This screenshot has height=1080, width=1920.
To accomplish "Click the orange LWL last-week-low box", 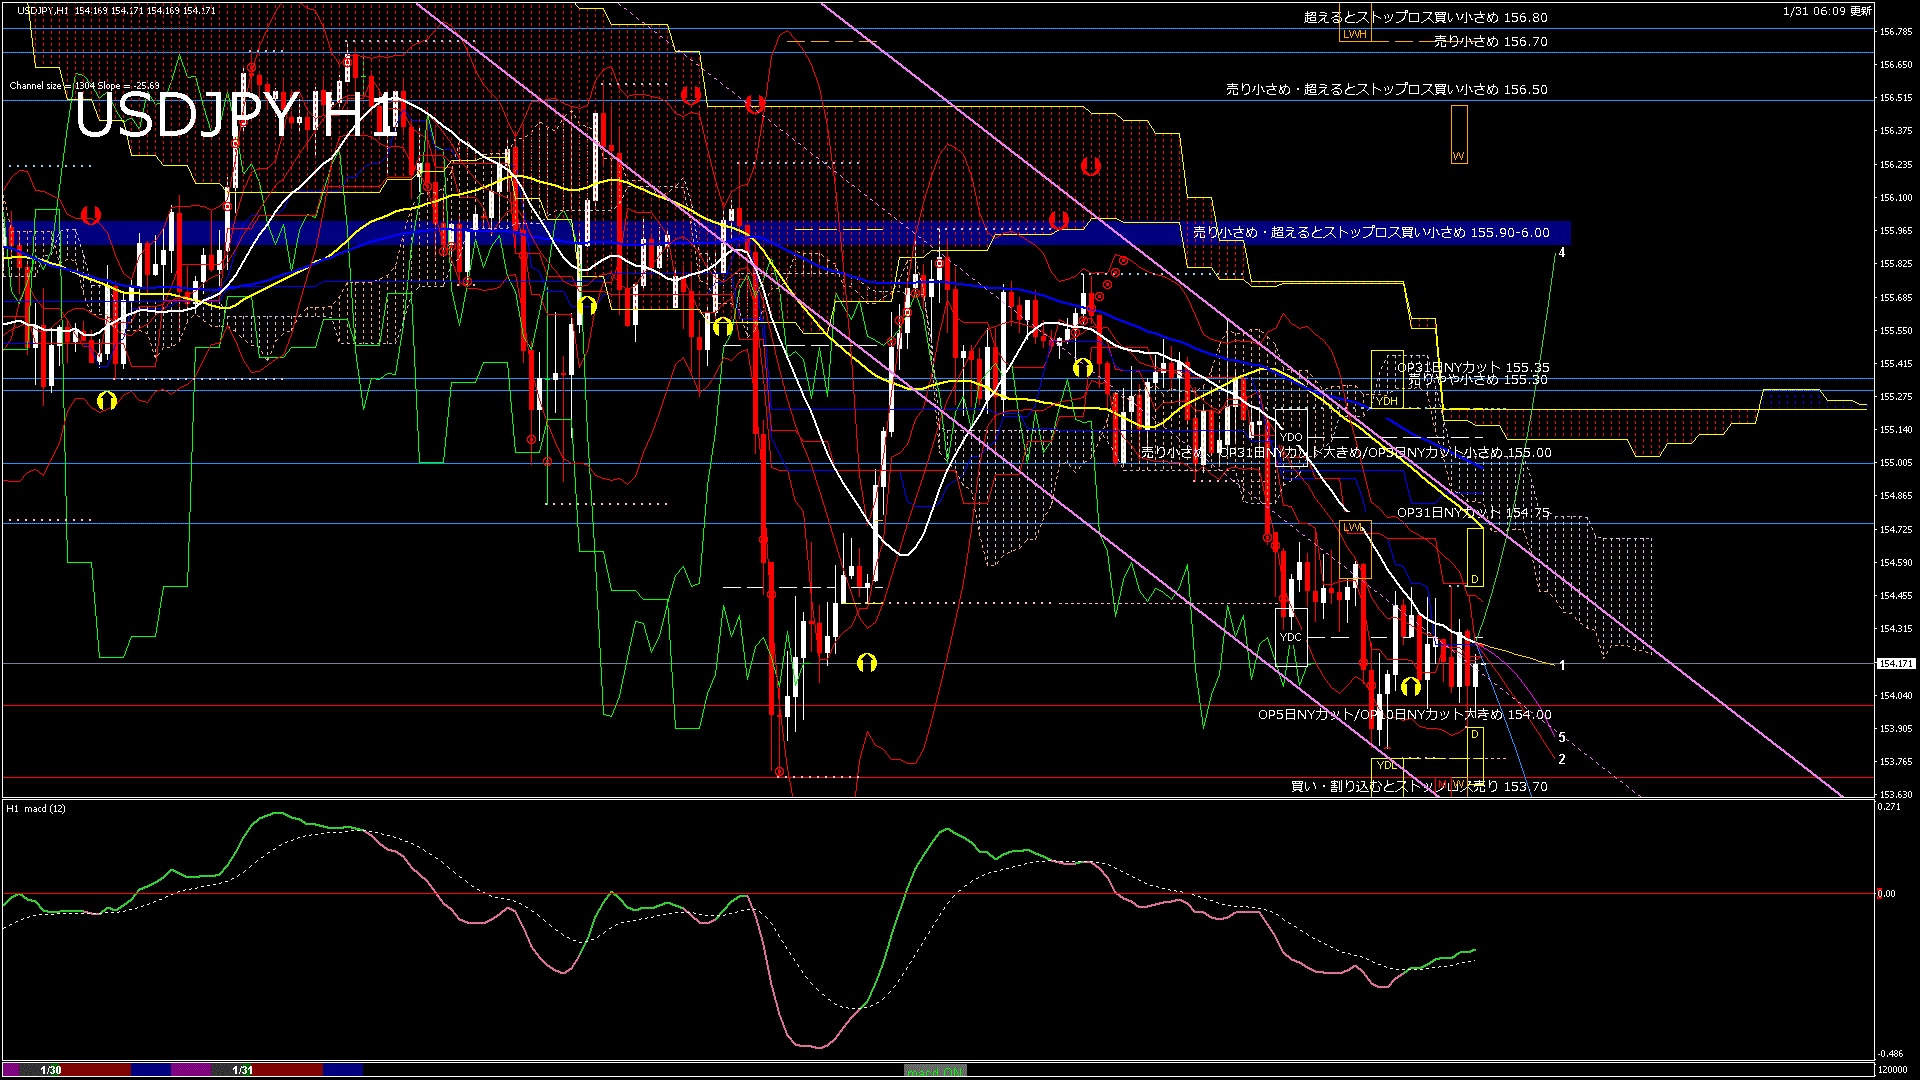I will (1353, 527).
